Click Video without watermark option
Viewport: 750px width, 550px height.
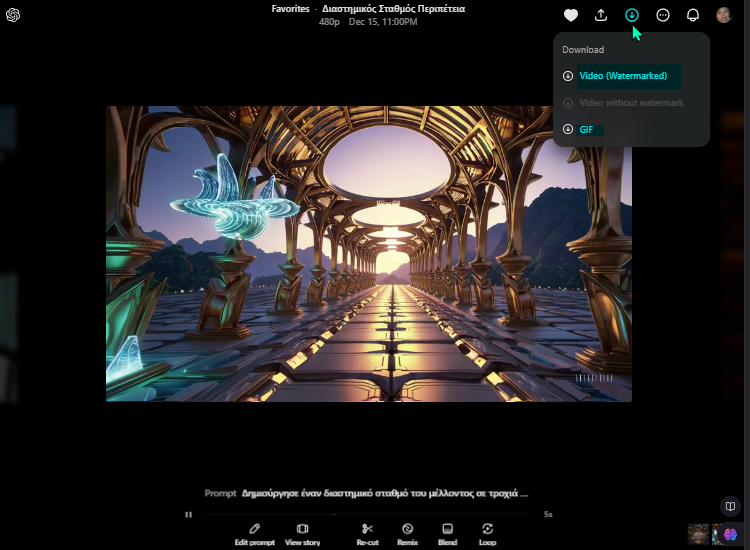point(630,103)
